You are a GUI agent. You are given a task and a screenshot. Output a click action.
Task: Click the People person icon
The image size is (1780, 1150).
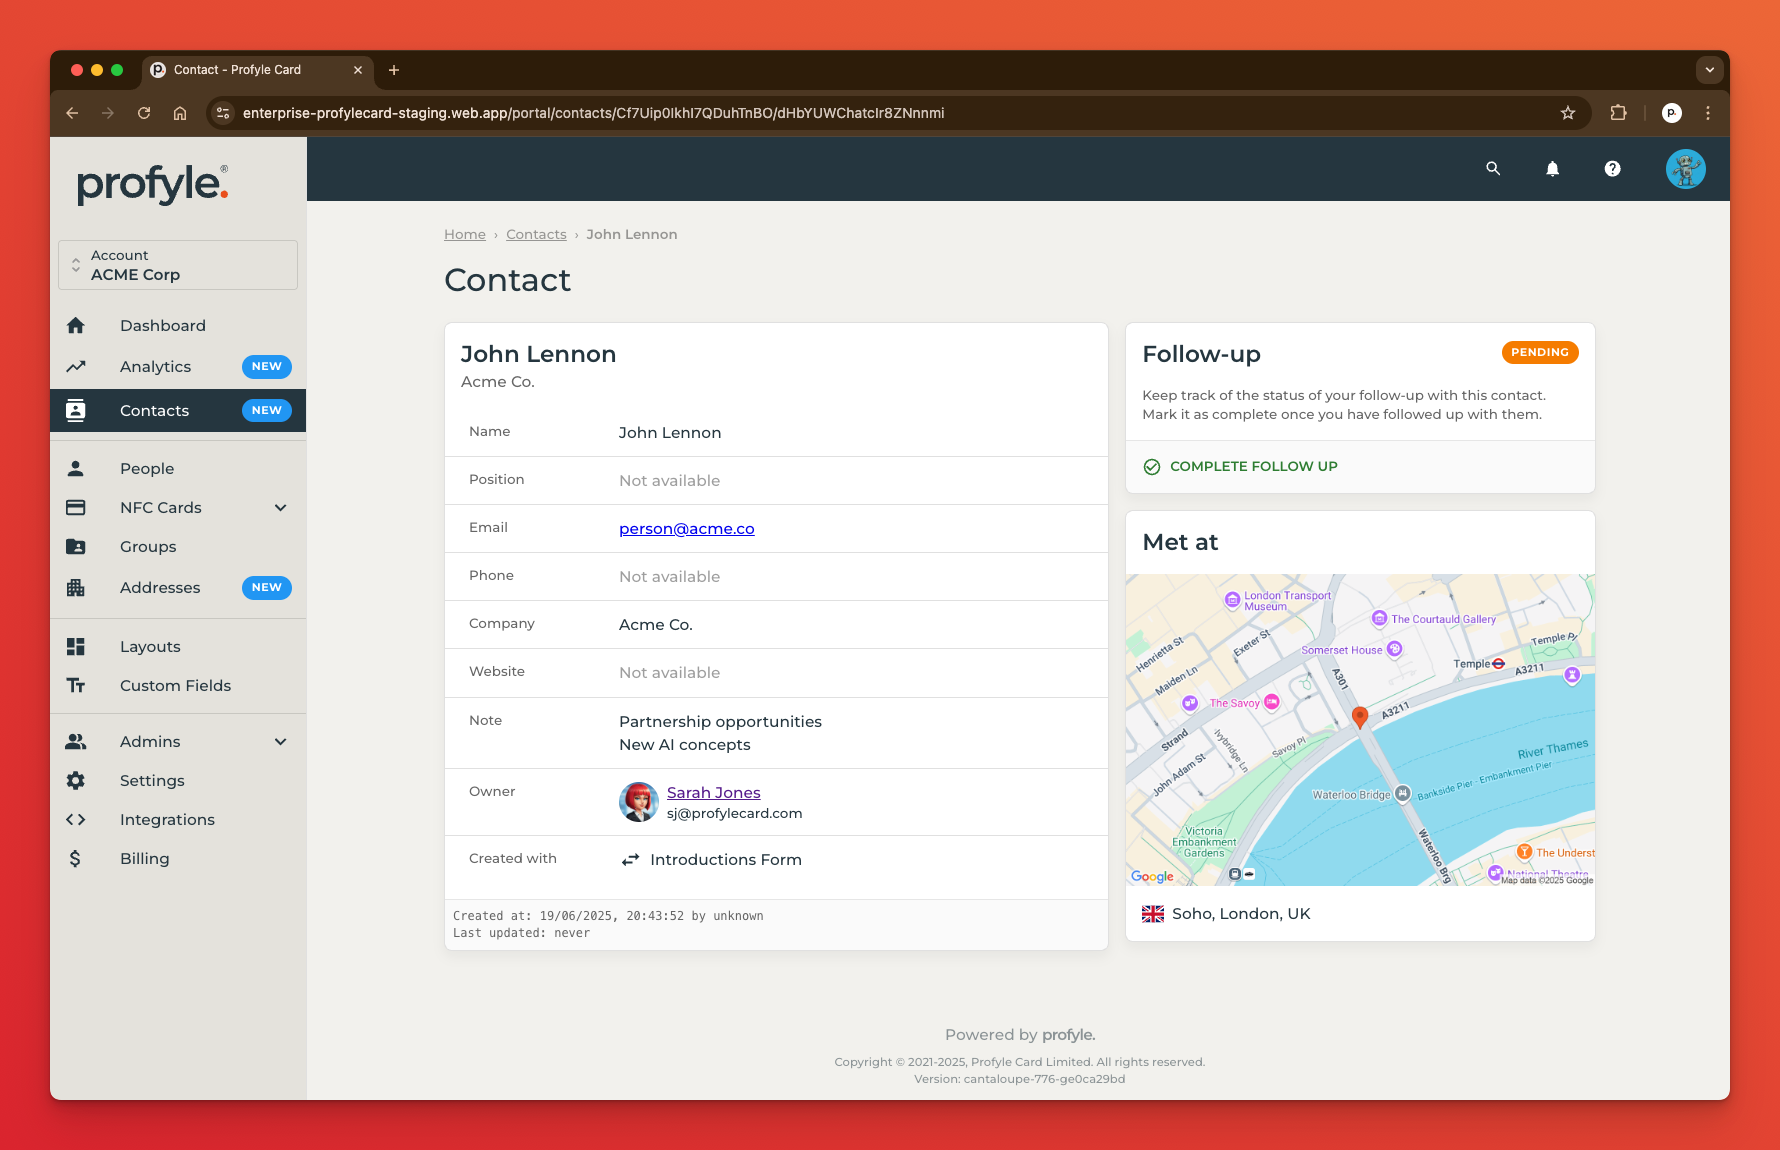point(76,468)
